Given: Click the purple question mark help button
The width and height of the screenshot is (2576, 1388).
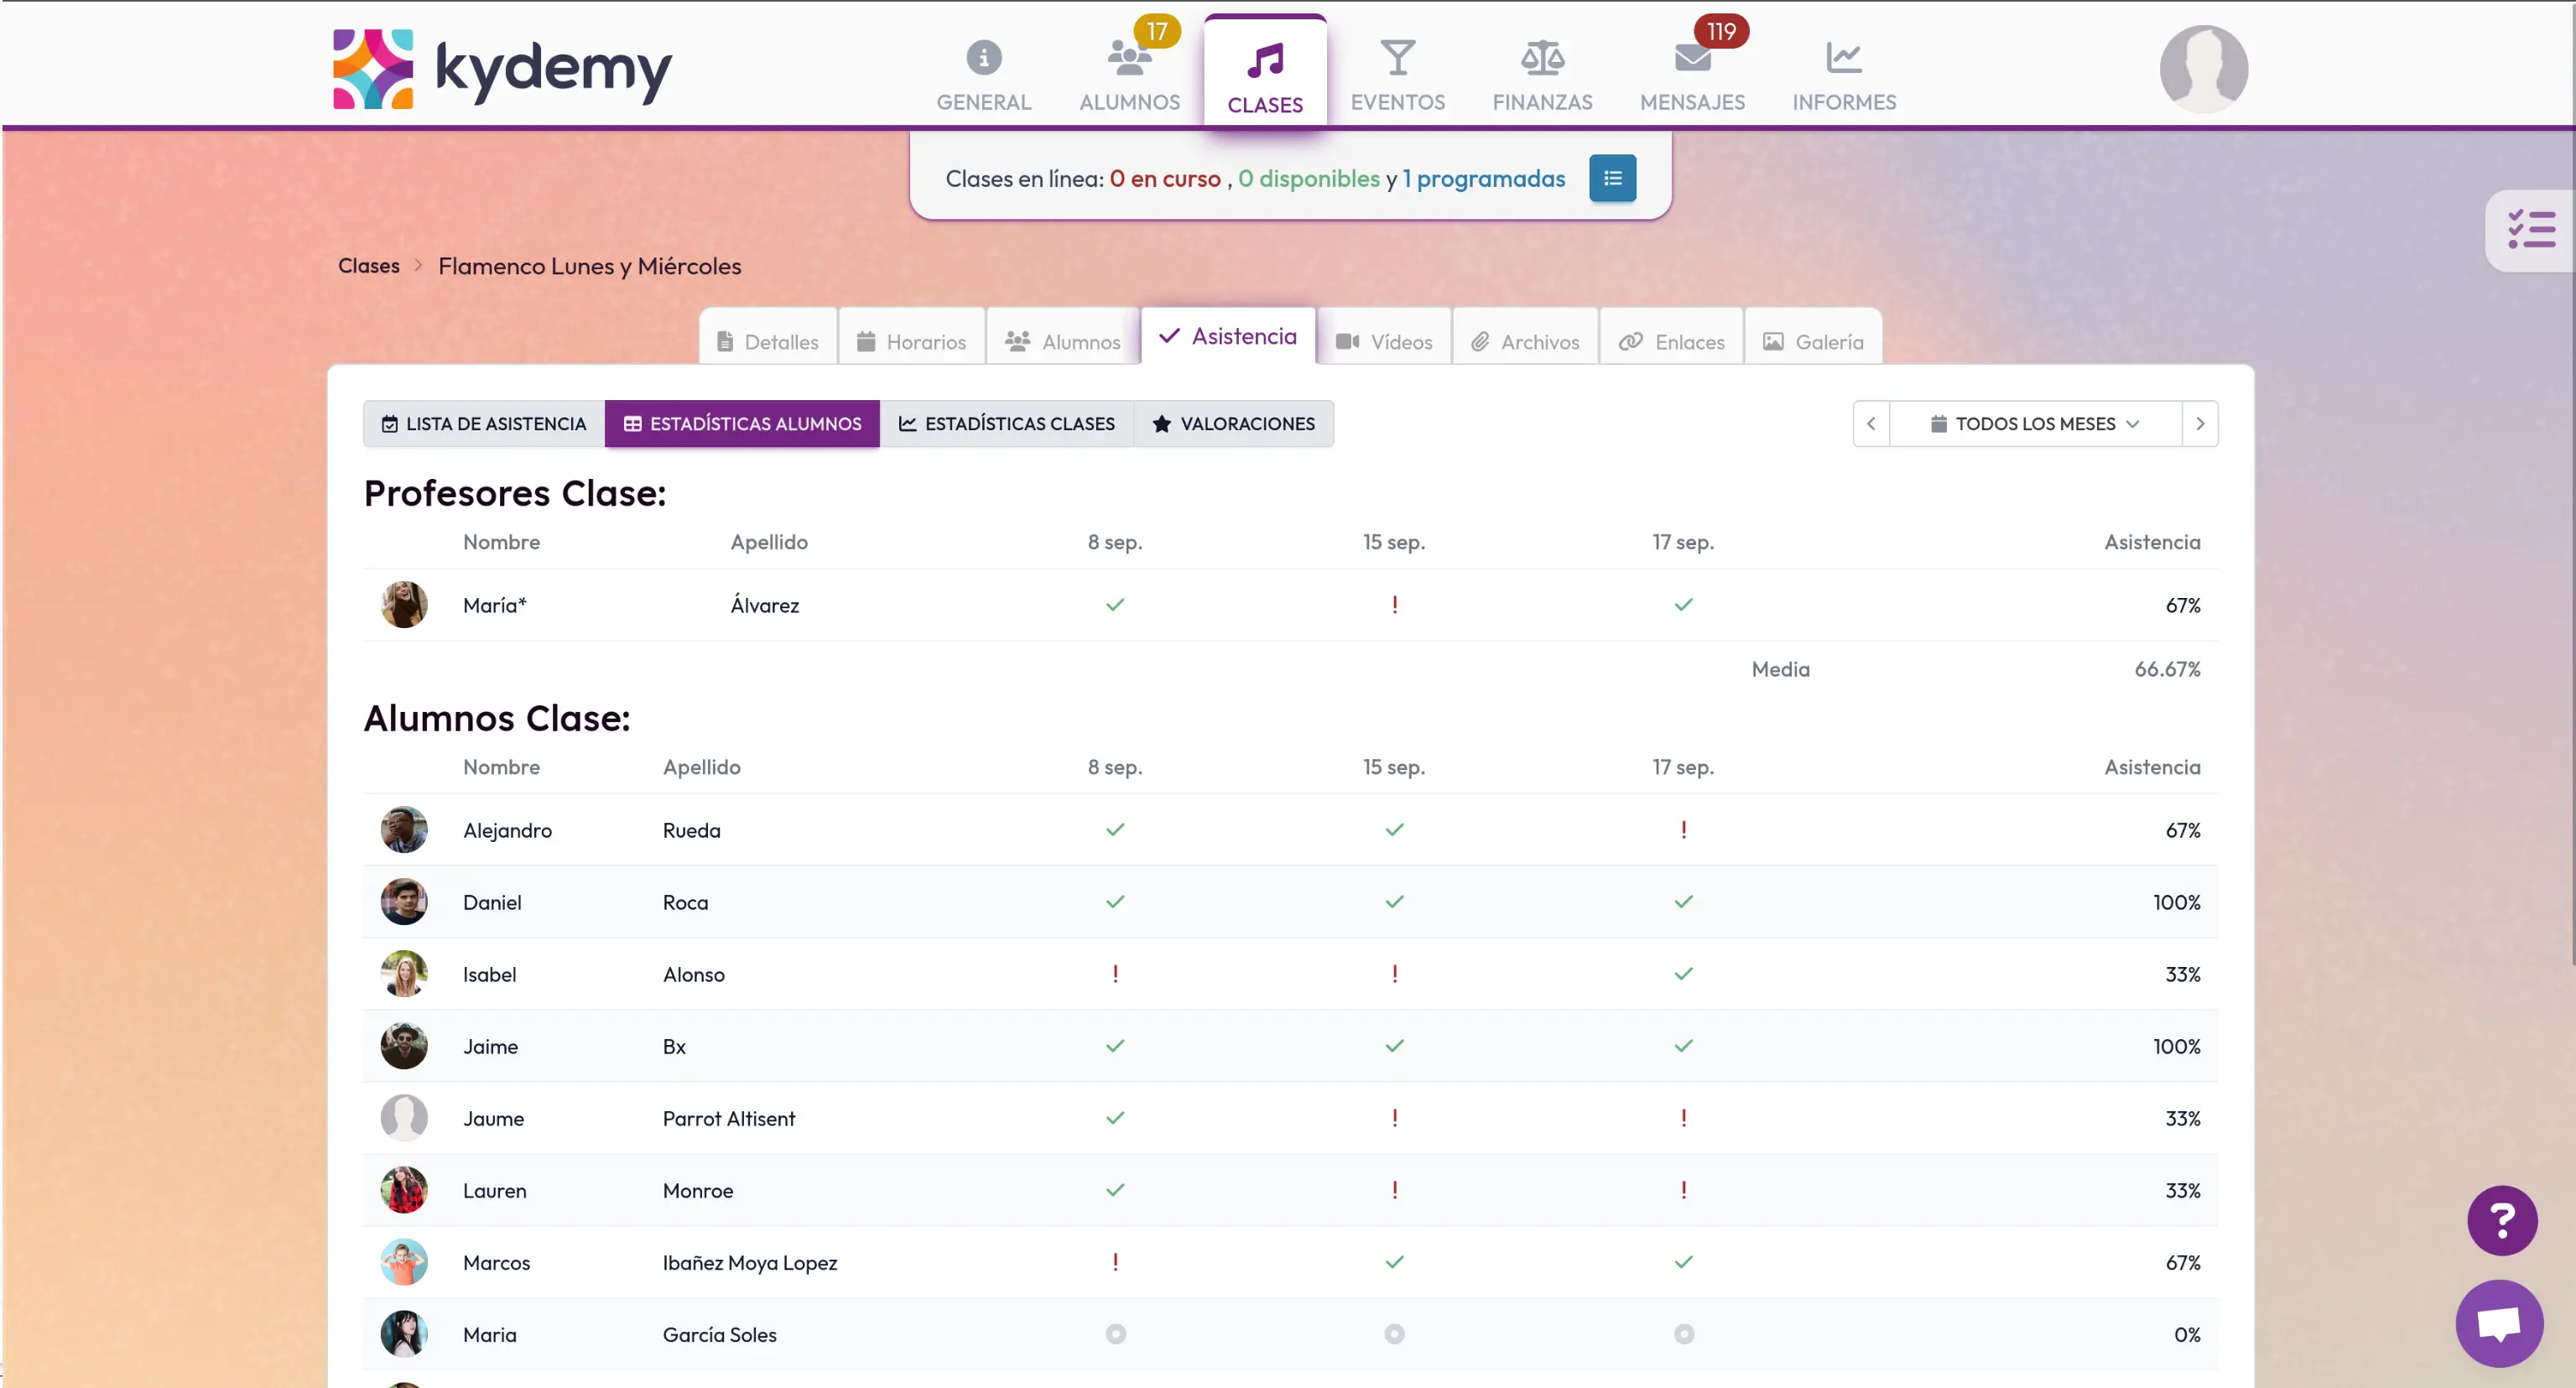Looking at the screenshot, I should pyautogui.click(x=2501, y=1220).
